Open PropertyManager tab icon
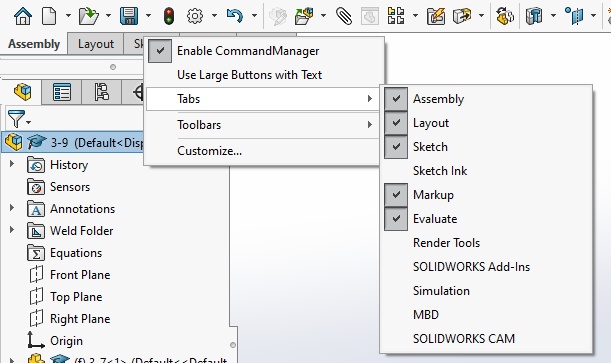 click(x=62, y=92)
